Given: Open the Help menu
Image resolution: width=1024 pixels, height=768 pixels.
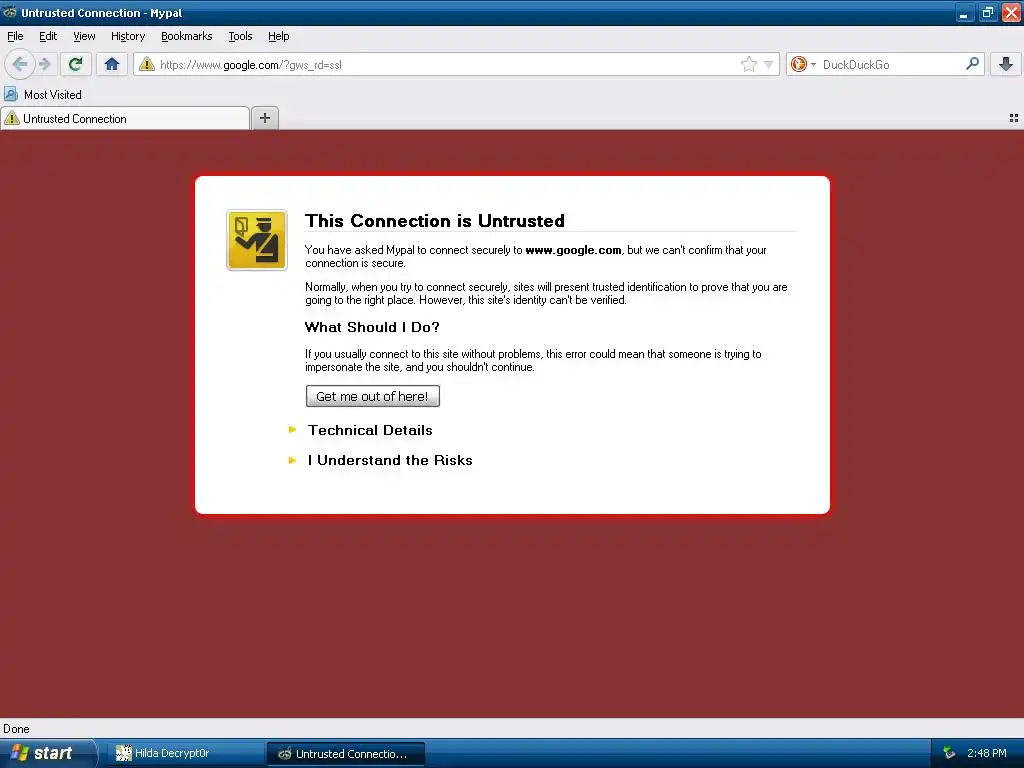Looking at the screenshot, I should pos(279,36).
